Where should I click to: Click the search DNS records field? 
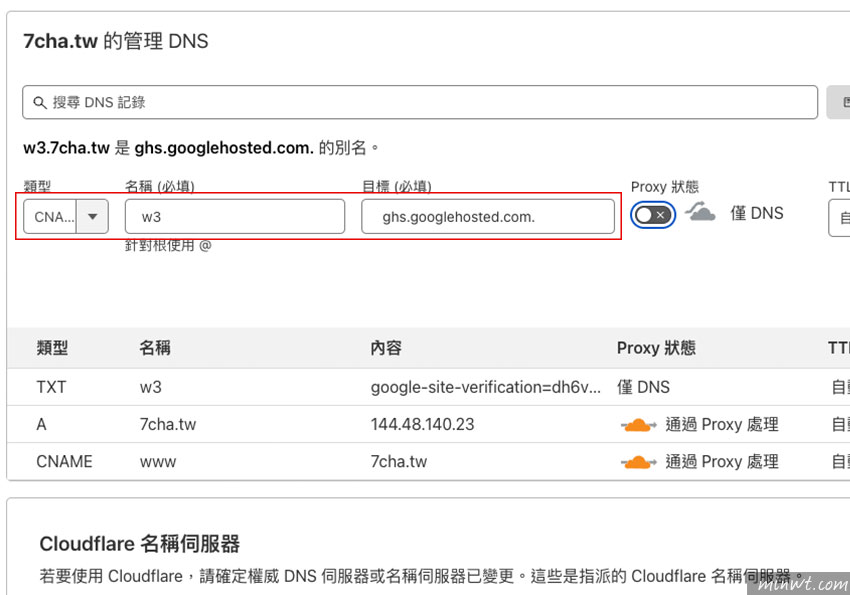pyautogui.click(x=420, y=102)
